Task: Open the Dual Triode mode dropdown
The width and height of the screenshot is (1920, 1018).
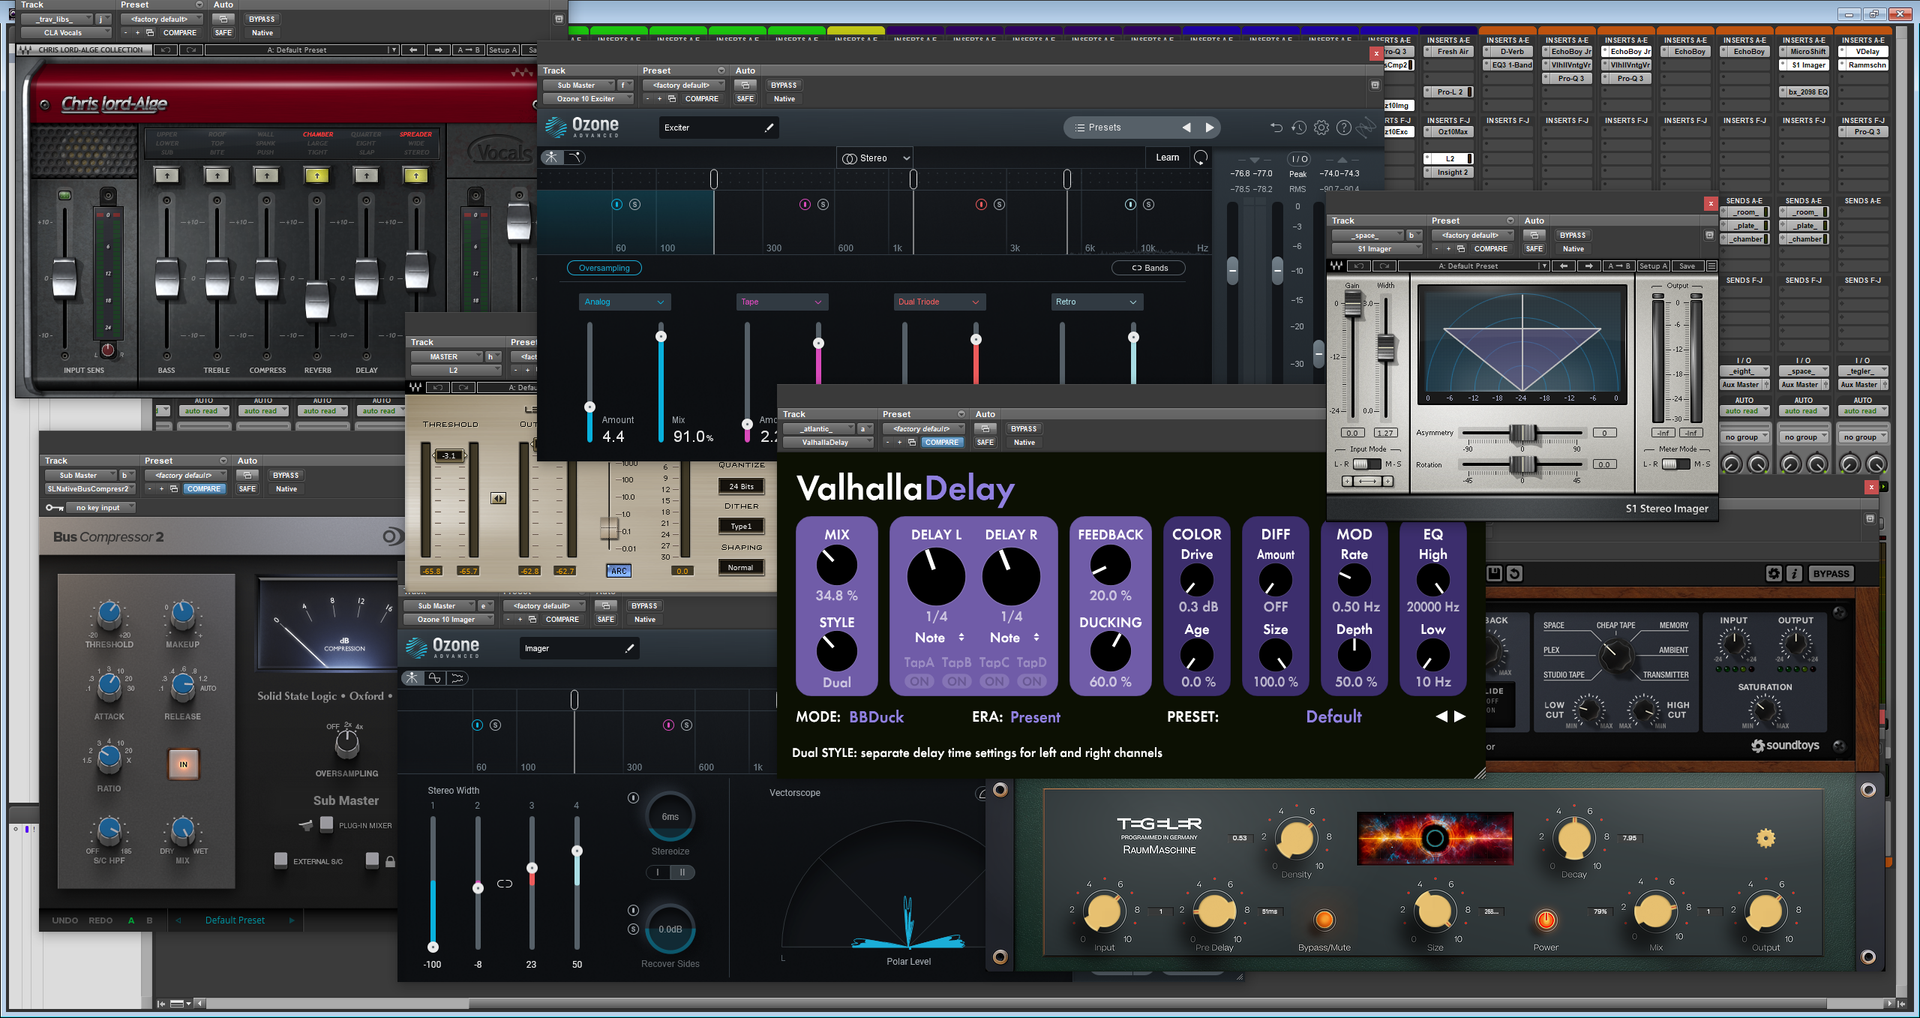Action: (x=939, y=302)
